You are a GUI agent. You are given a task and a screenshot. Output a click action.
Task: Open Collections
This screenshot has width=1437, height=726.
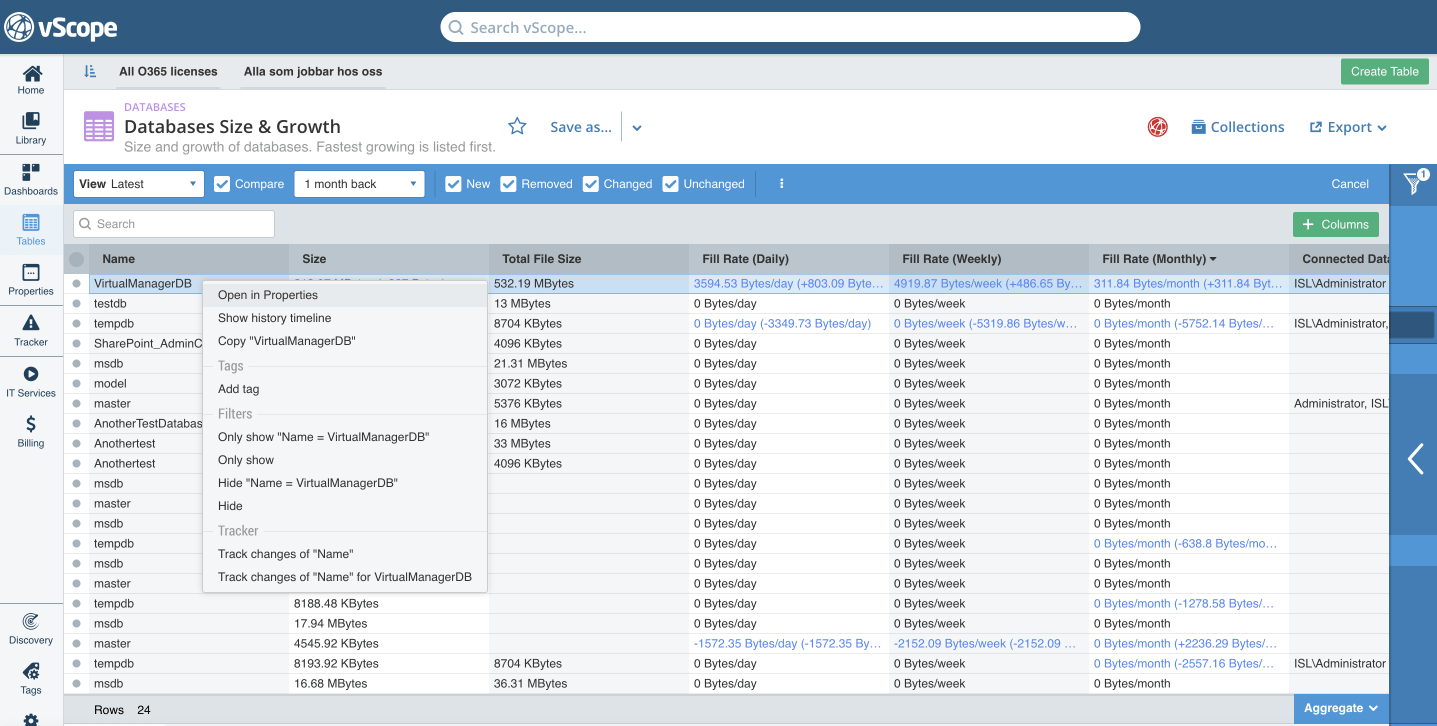(x=1237, y=127)
